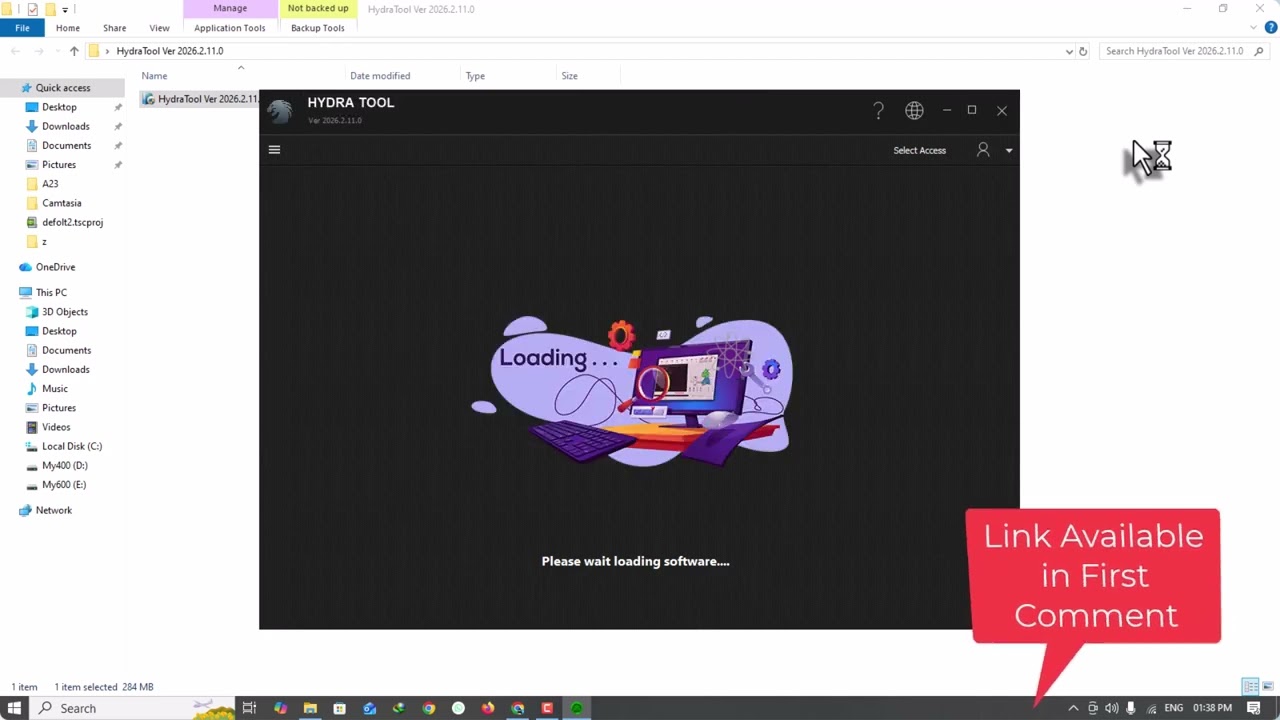
Task: Sort by the Type column header
Action: [475, 76]
